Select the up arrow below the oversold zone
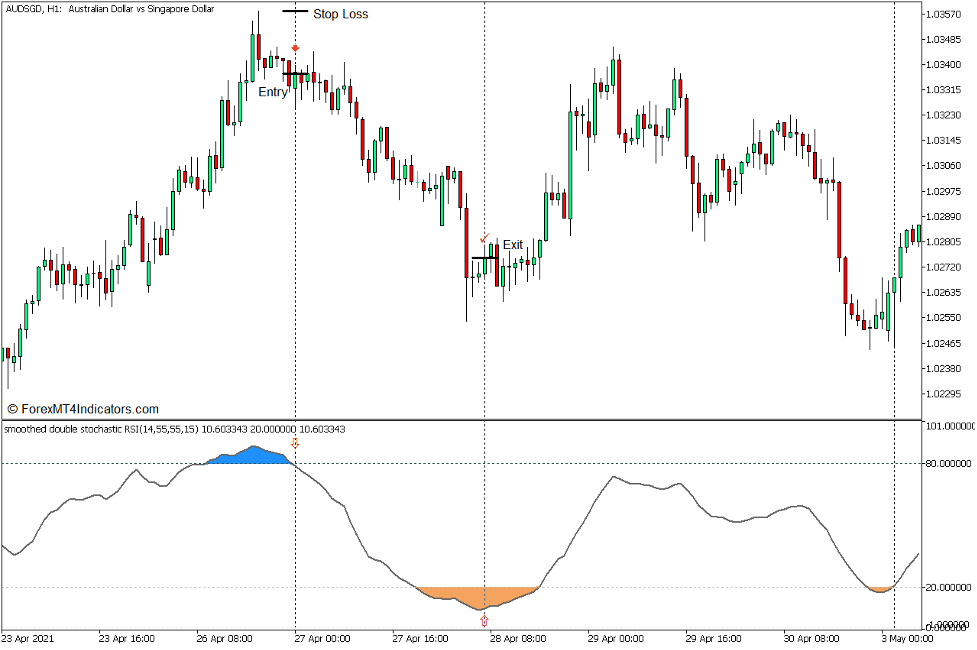Screen dimensions: 977x650 (x=485, y=621)
